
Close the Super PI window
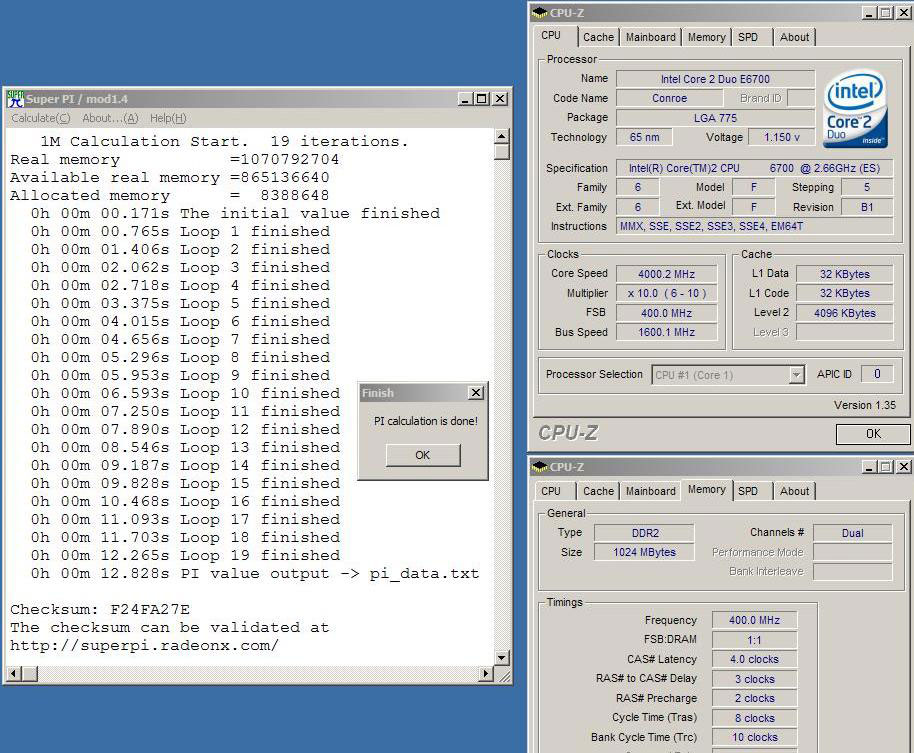(500, 99)
